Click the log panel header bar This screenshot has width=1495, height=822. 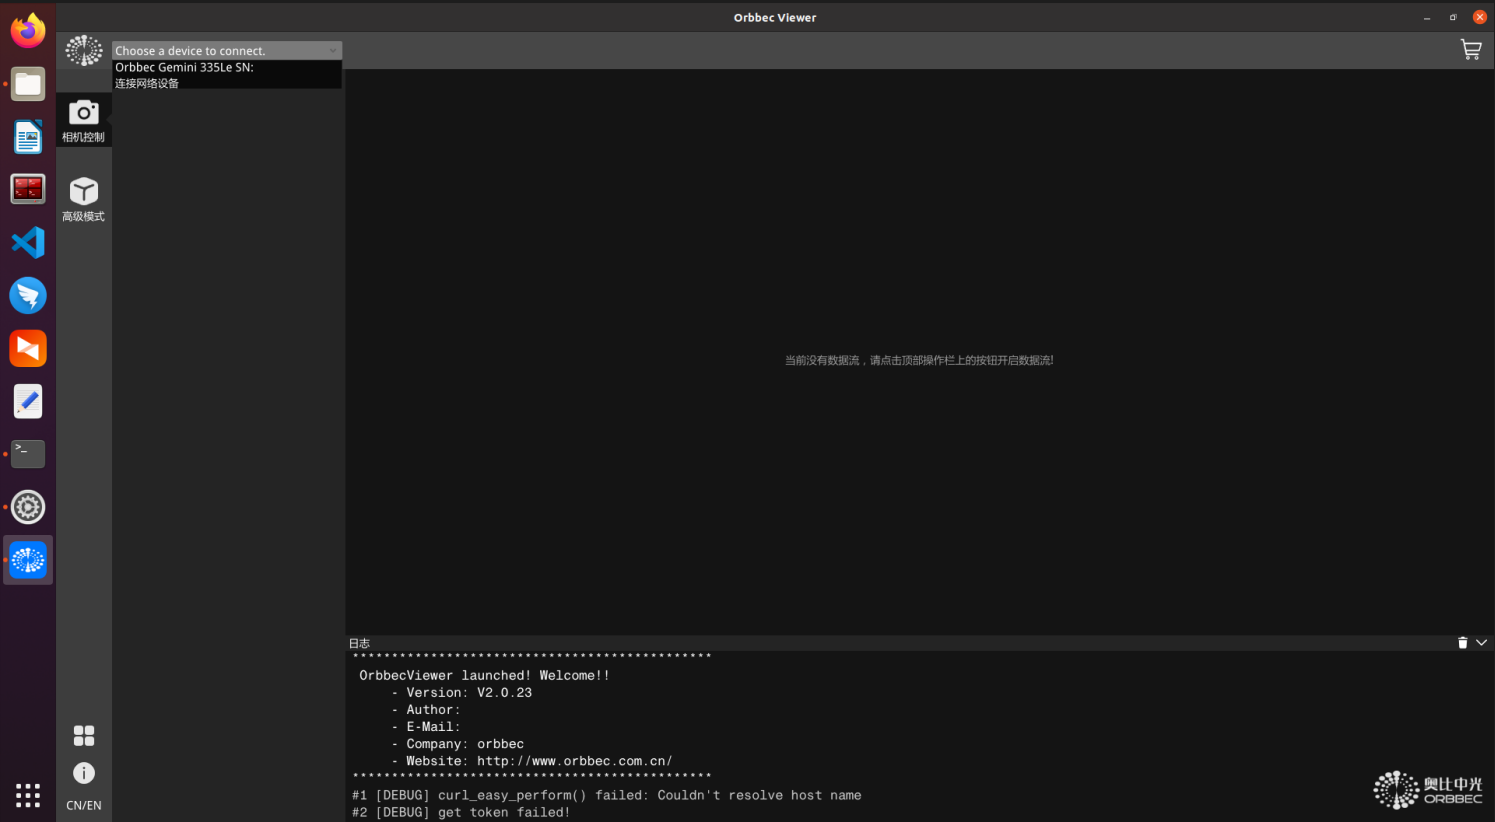(x=900, y=643)
